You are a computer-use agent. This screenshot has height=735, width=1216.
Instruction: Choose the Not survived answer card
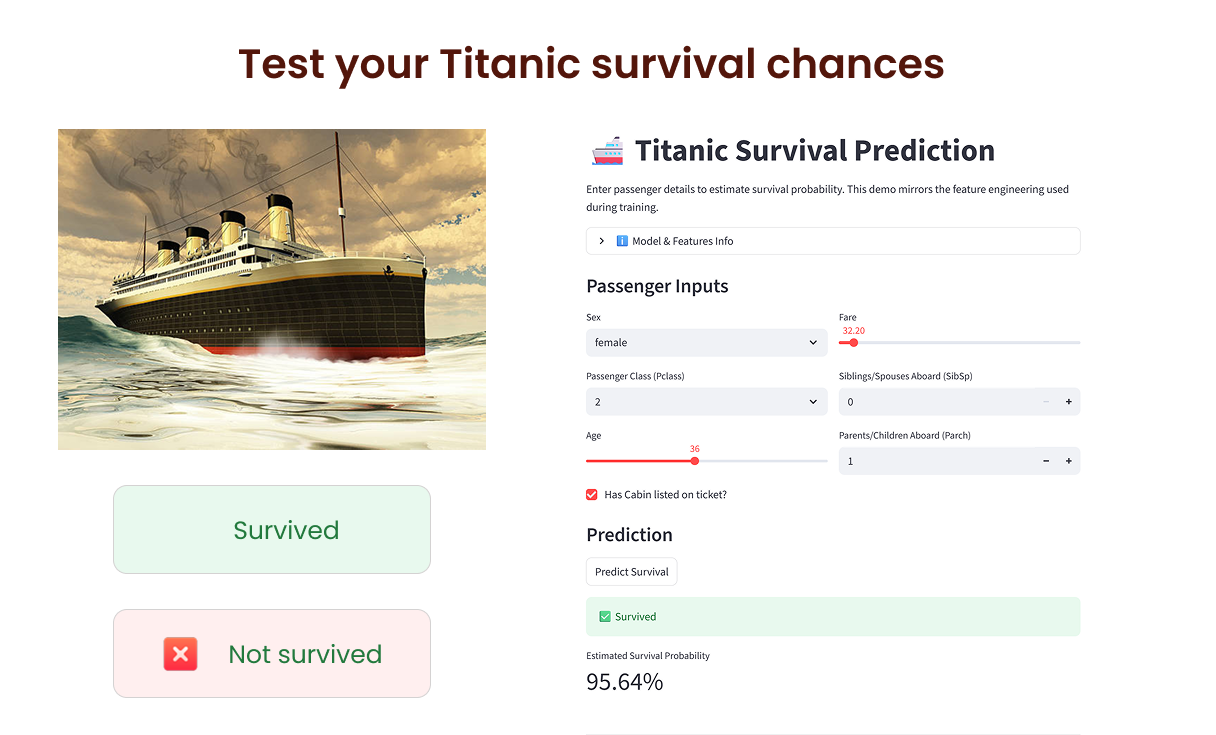pyautogui.click(x=272, y=654)
